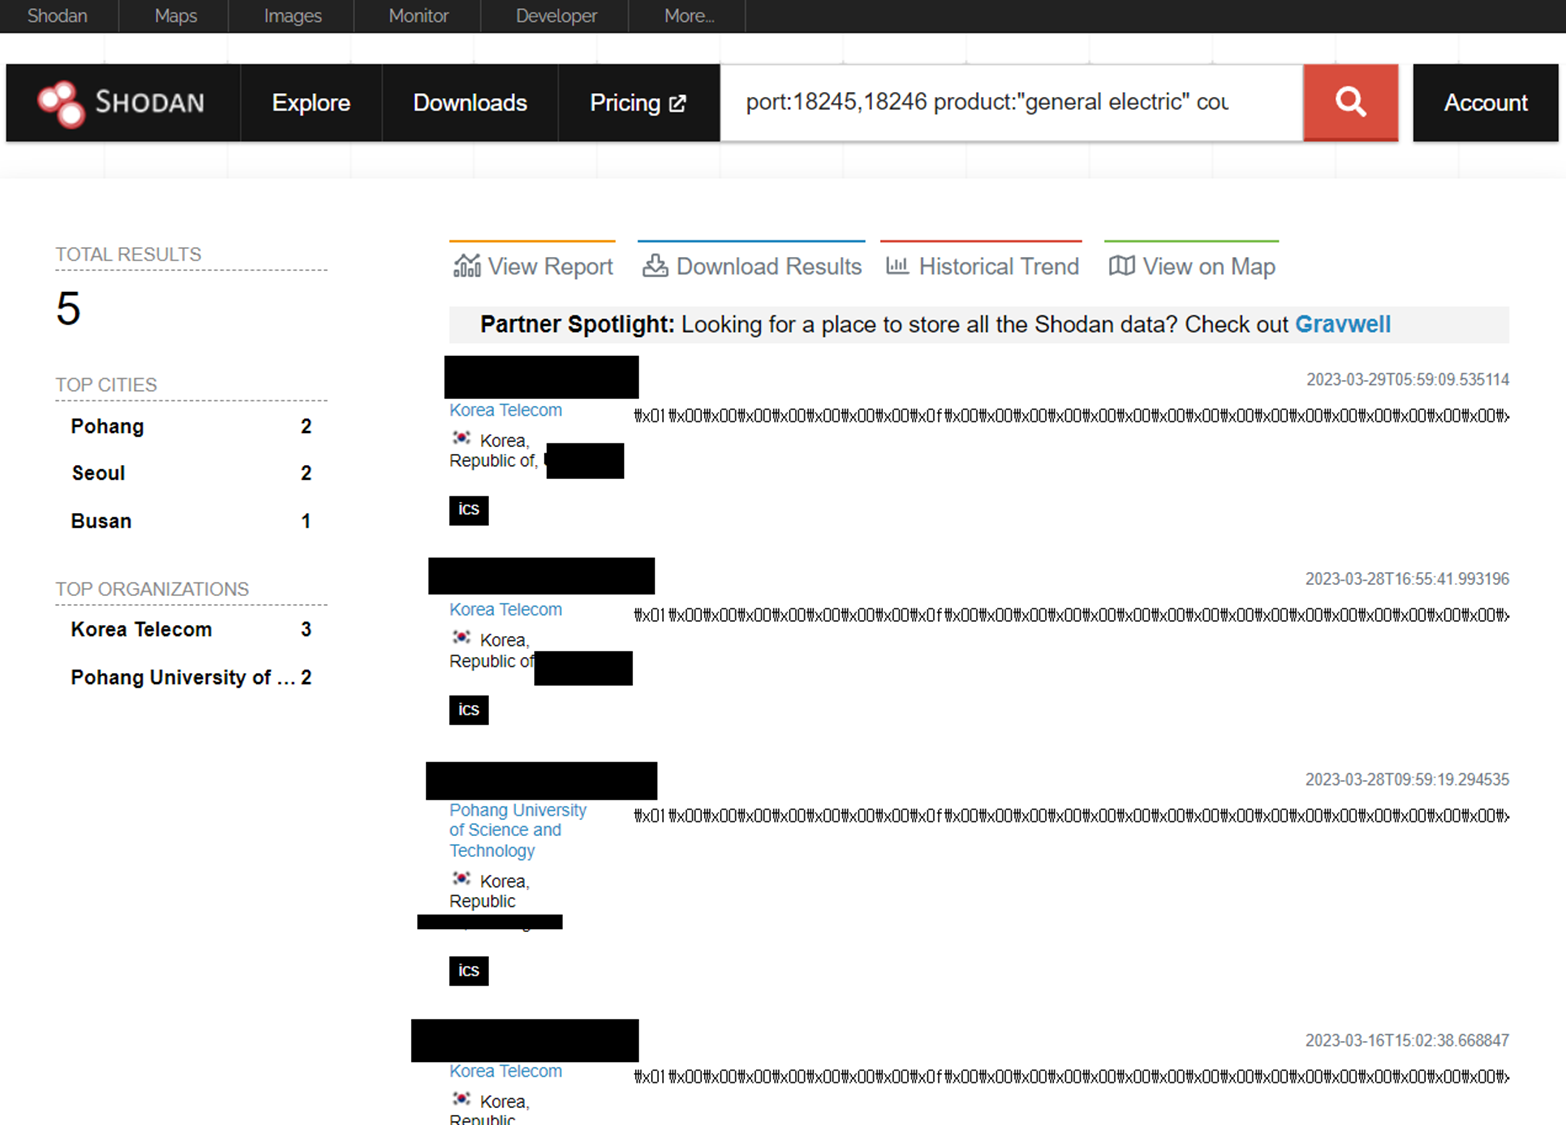Open the Developer tab in the top bar
This screenshot has height=1125, width=1566.
tap(556, 16)
